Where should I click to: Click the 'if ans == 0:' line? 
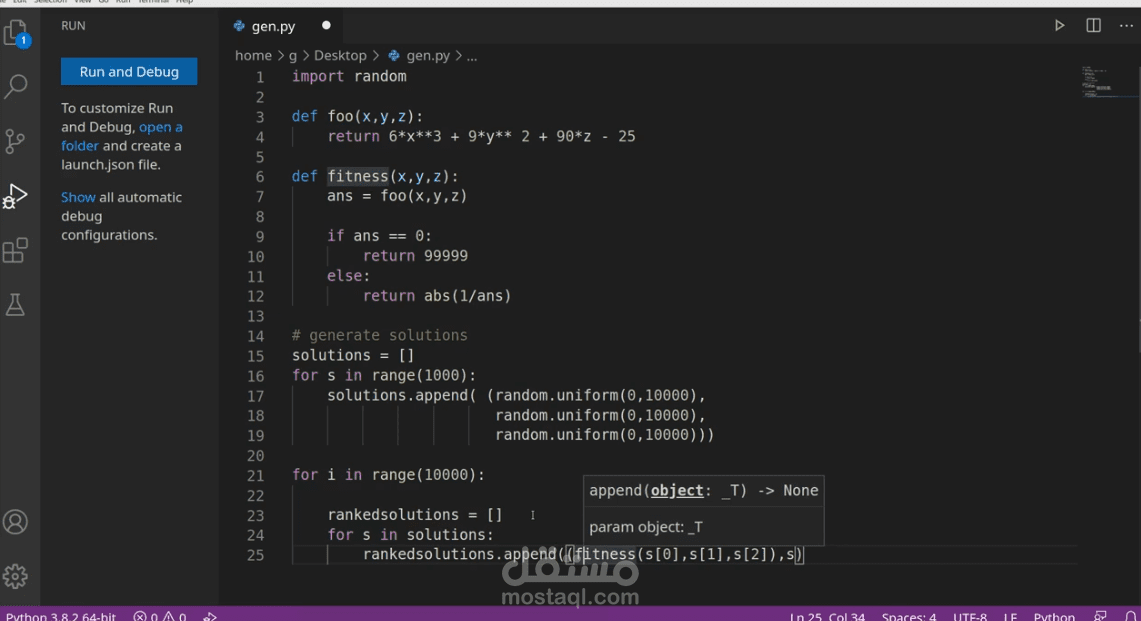click(x=379, y=236)
